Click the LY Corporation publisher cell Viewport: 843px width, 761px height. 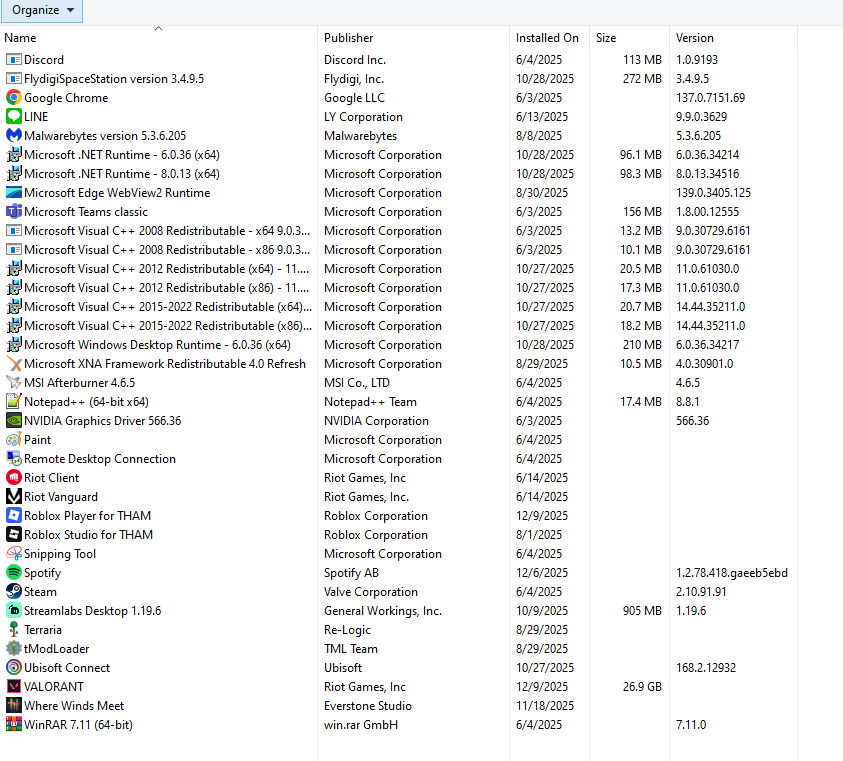[x=363, y=117]
